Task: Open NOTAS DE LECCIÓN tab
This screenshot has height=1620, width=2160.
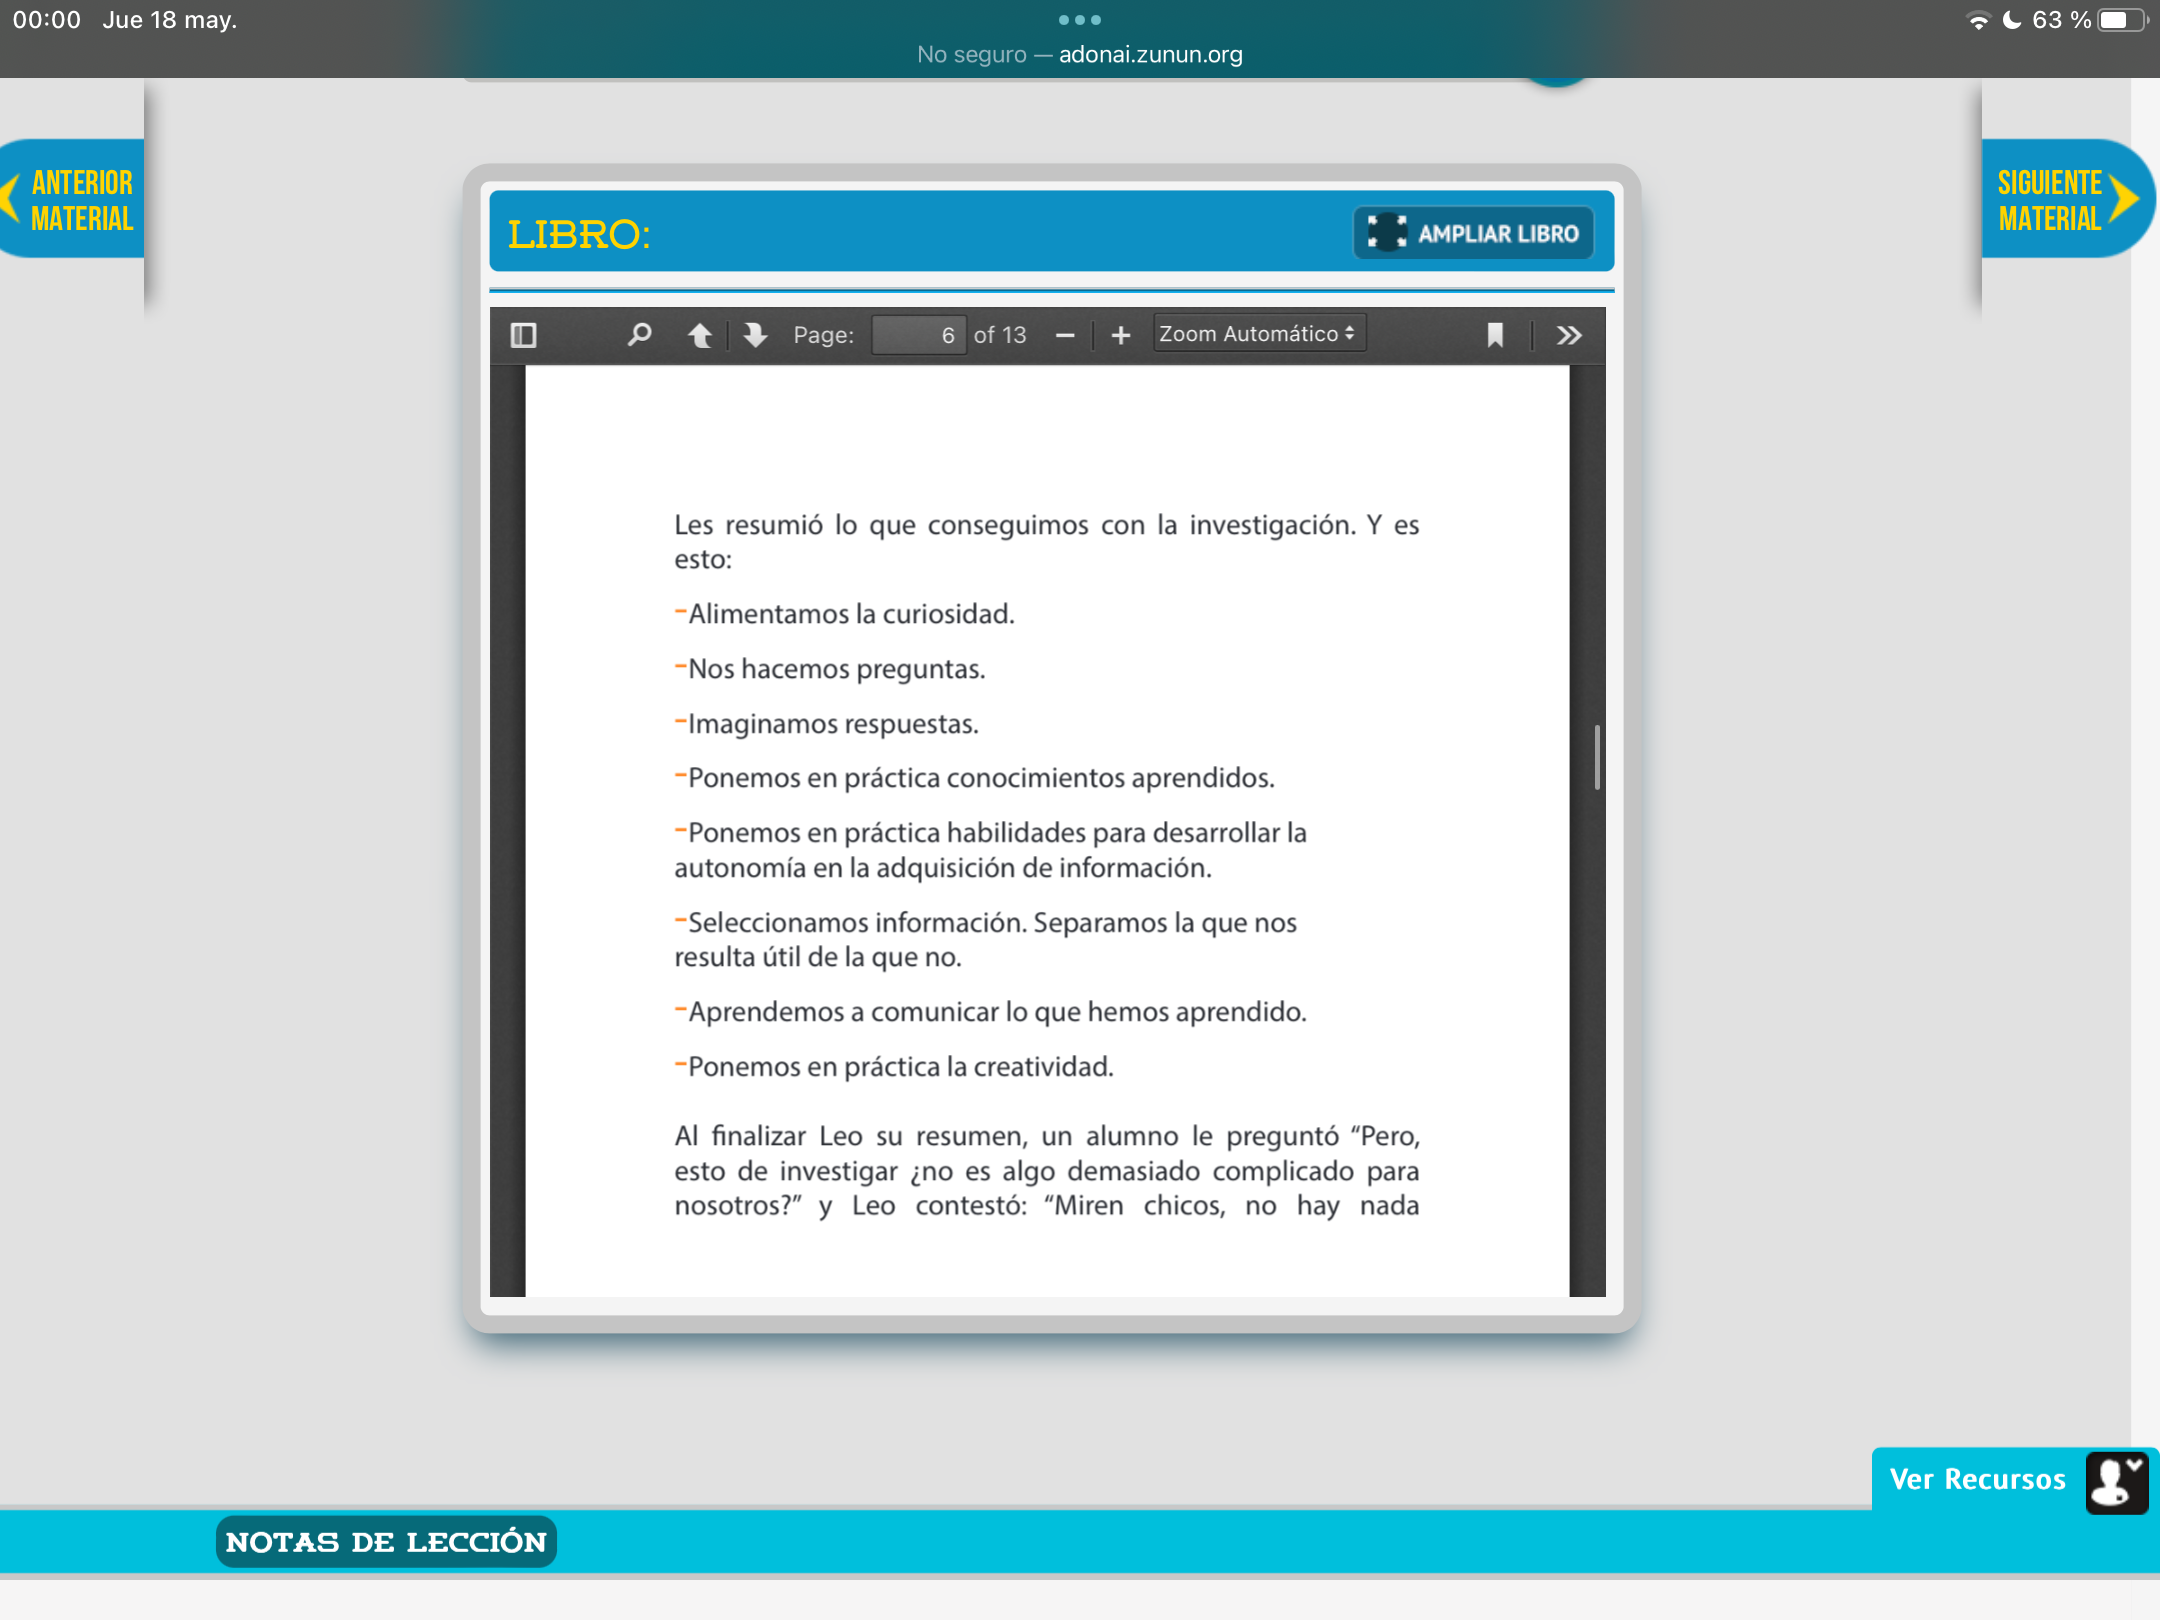Action: coord(386,1541)
